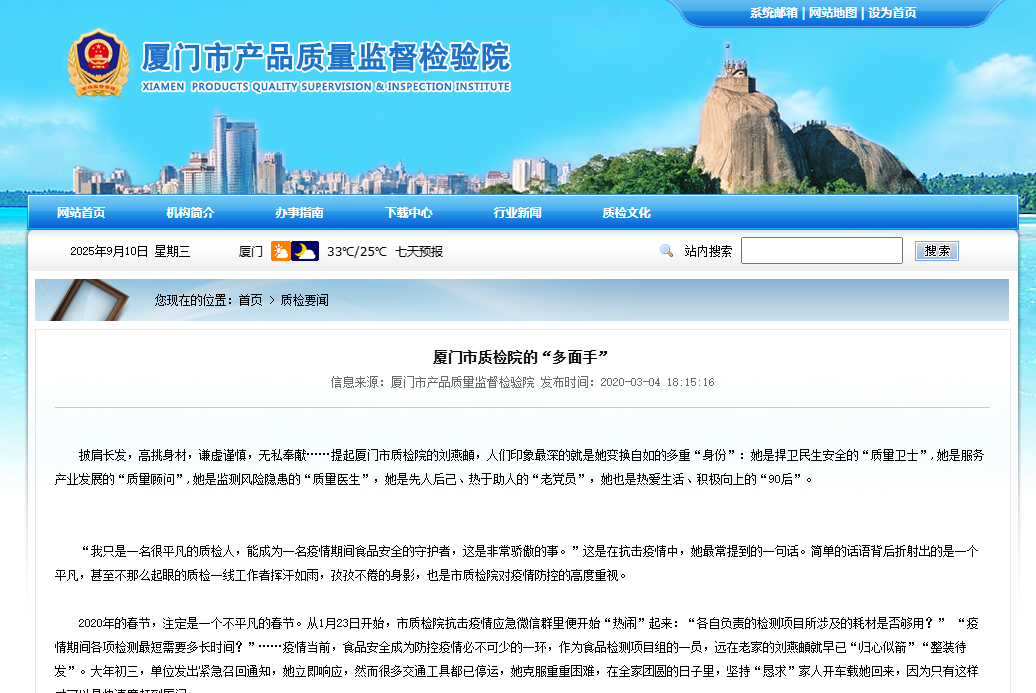Click the 首页 breadcrumb link

[250, 300]
